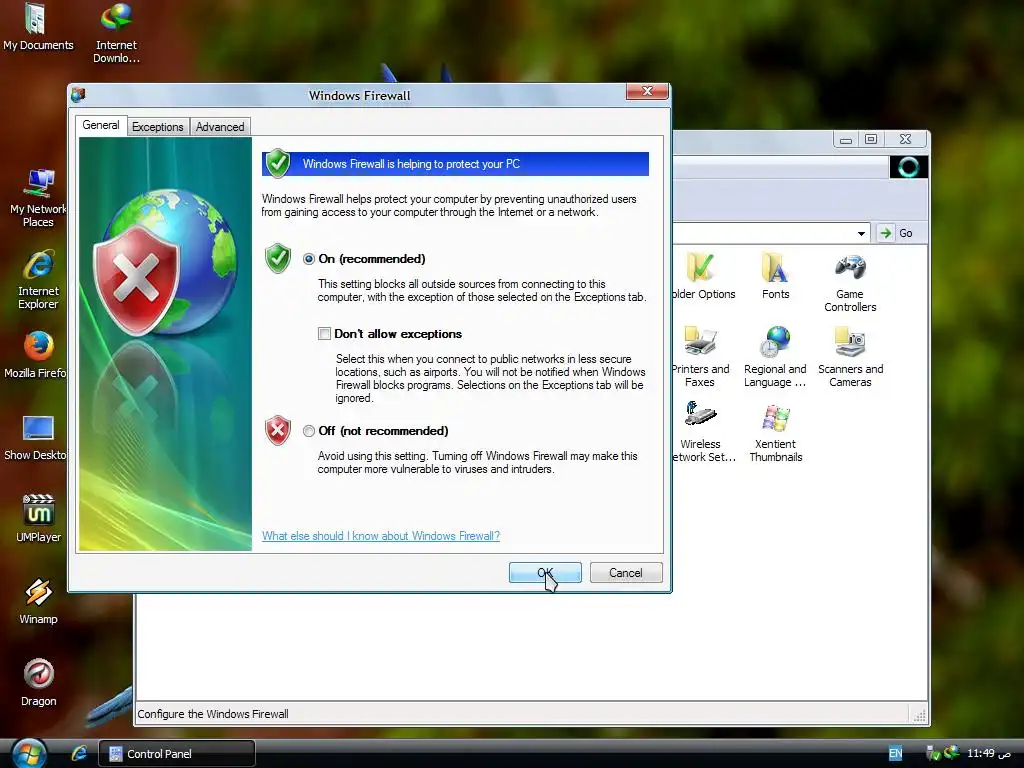Click the system tray clock
The height and width of the screenshot is (768, 1024).
tap(988, 754)
